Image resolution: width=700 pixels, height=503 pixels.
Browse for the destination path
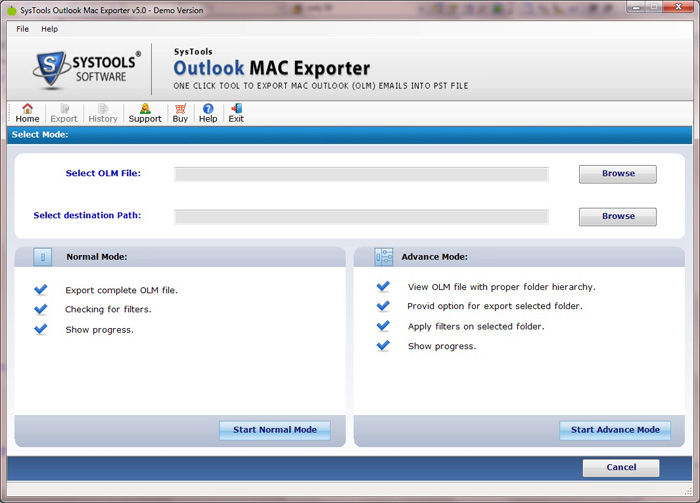pos(617,216)
